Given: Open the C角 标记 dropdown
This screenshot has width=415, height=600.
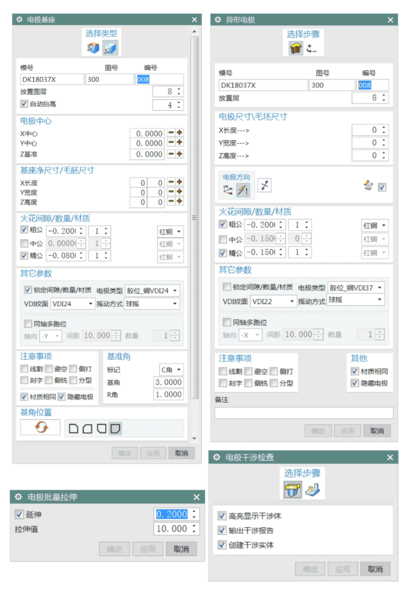Looking at the screenshot, I should (x=171, y=370).
